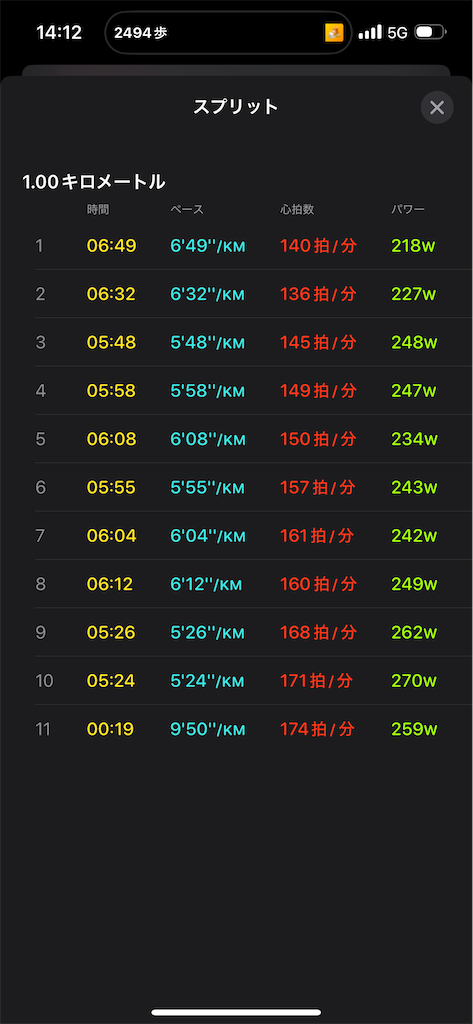The width and height of the screenshot is (473, 1024).
Task: Select split 1 time 06:49
Action: (111, 246)
